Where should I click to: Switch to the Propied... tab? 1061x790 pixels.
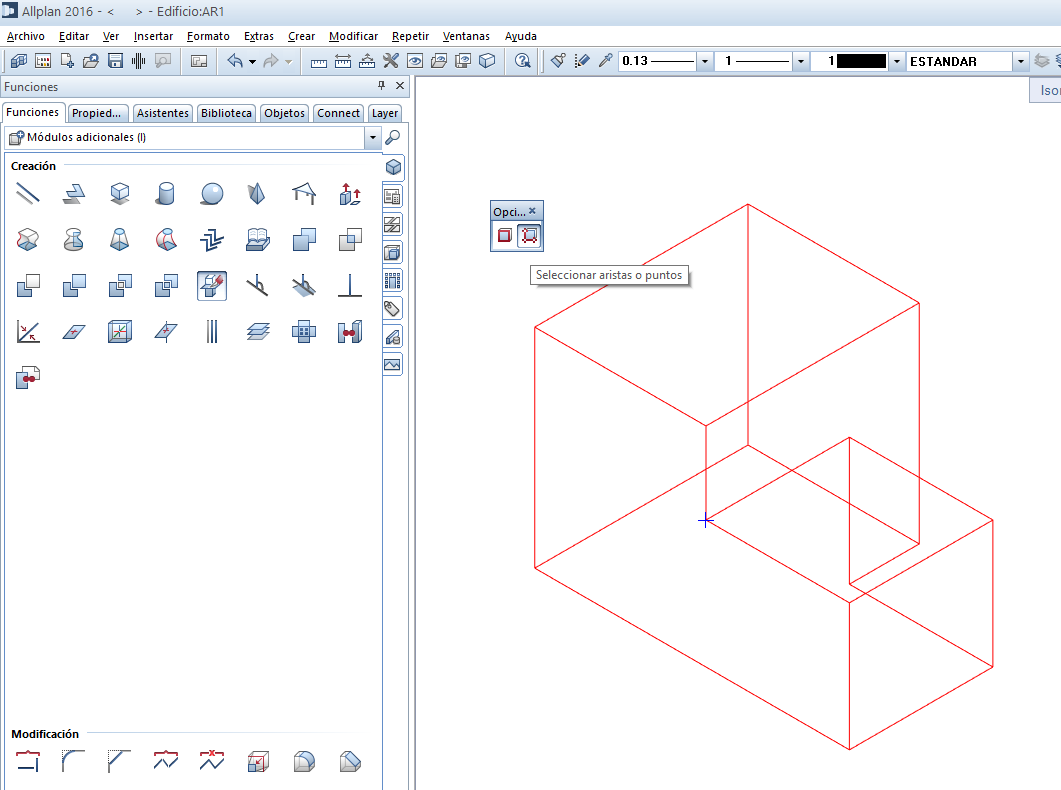coord(96,113)
